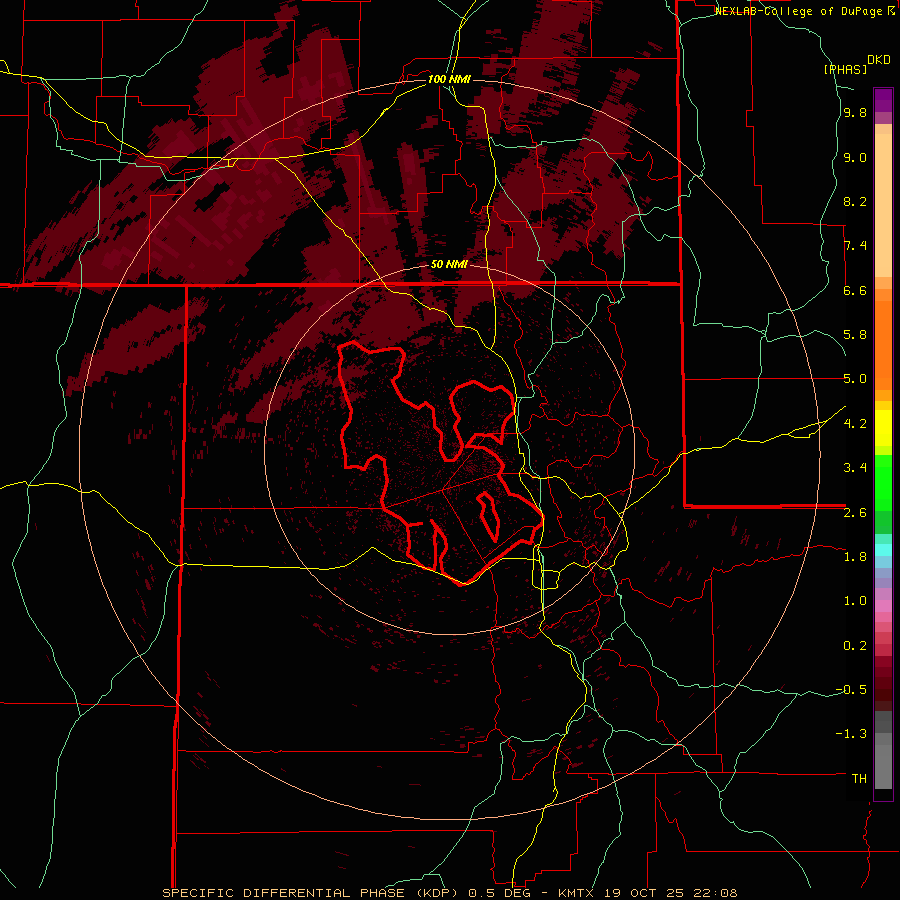Viewport: 900px width, 900px height.
Task: Click the -0.5 value on color scale
Action: coord(851,690)
